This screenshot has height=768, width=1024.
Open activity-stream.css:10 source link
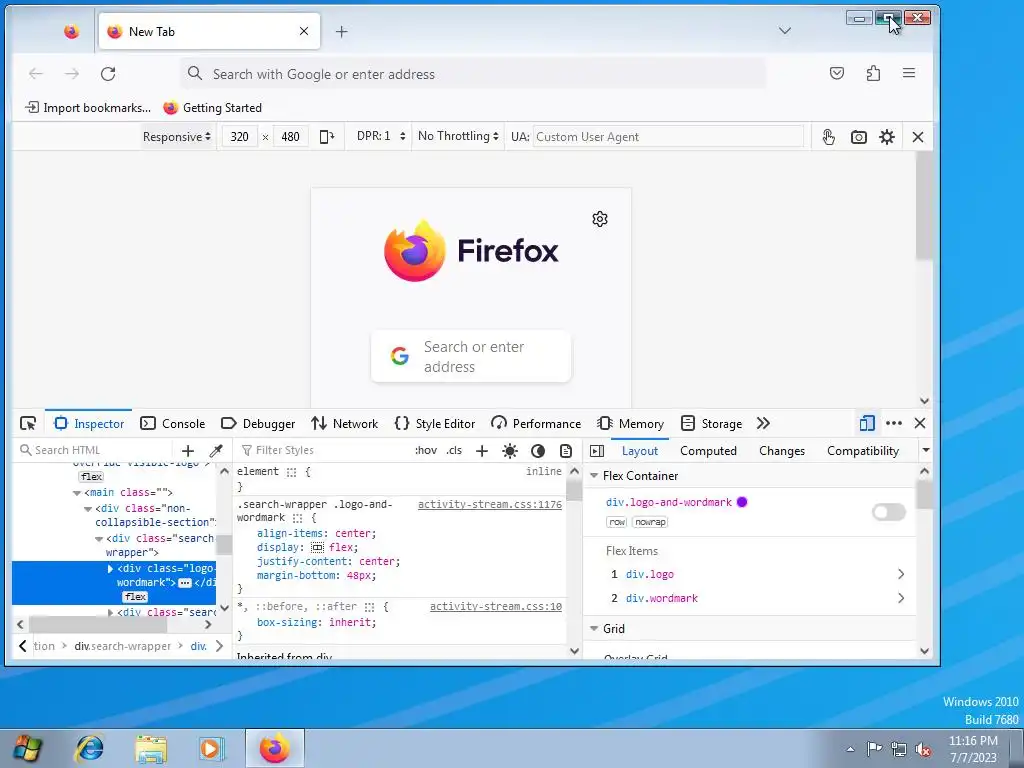click(x=496, y=607)
